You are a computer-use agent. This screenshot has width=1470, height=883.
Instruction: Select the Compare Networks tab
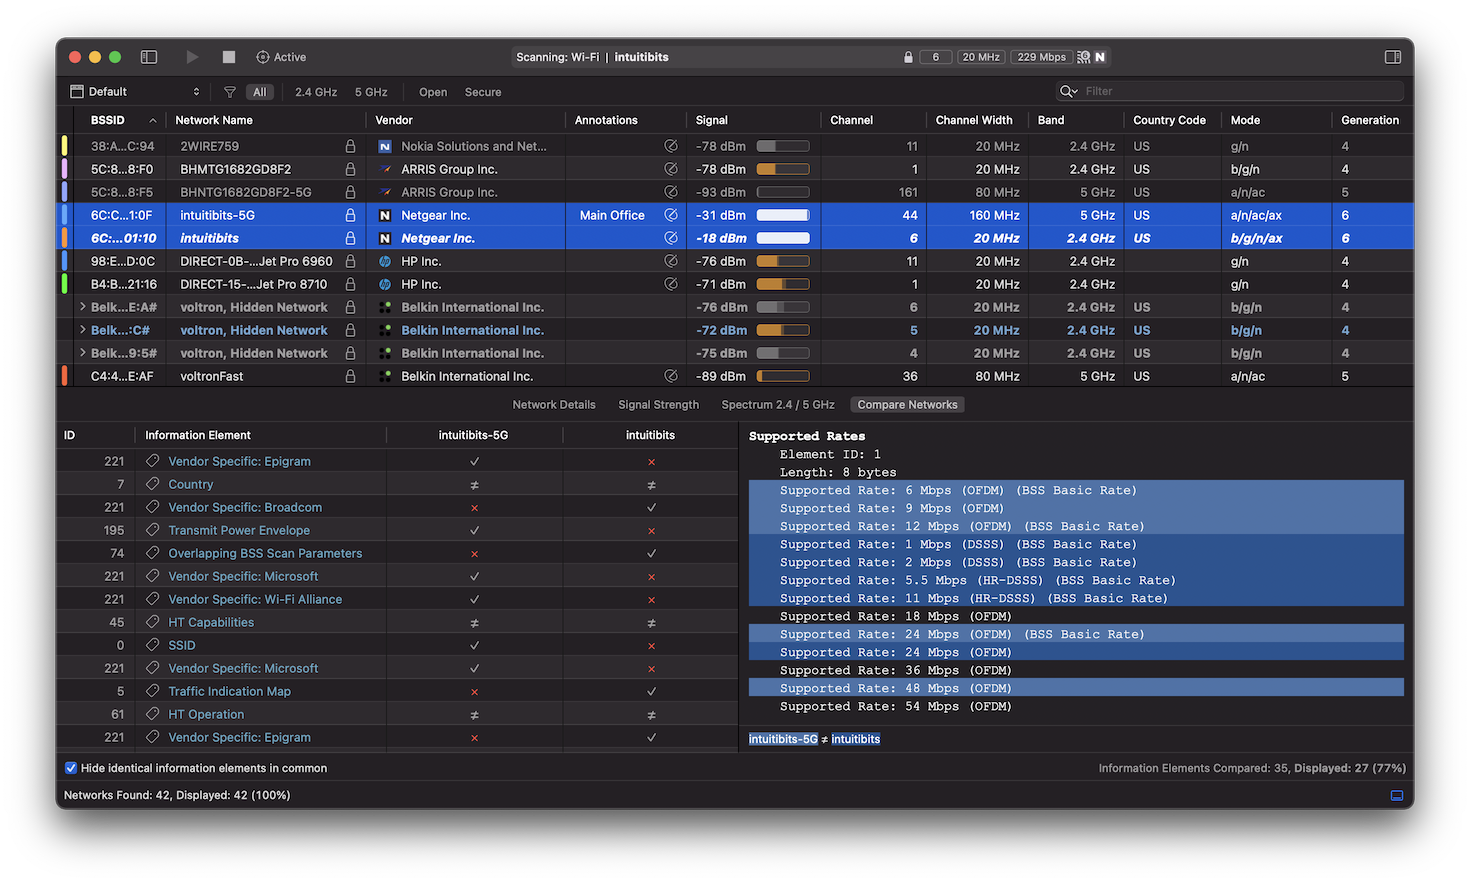click(x=907, y=405)
